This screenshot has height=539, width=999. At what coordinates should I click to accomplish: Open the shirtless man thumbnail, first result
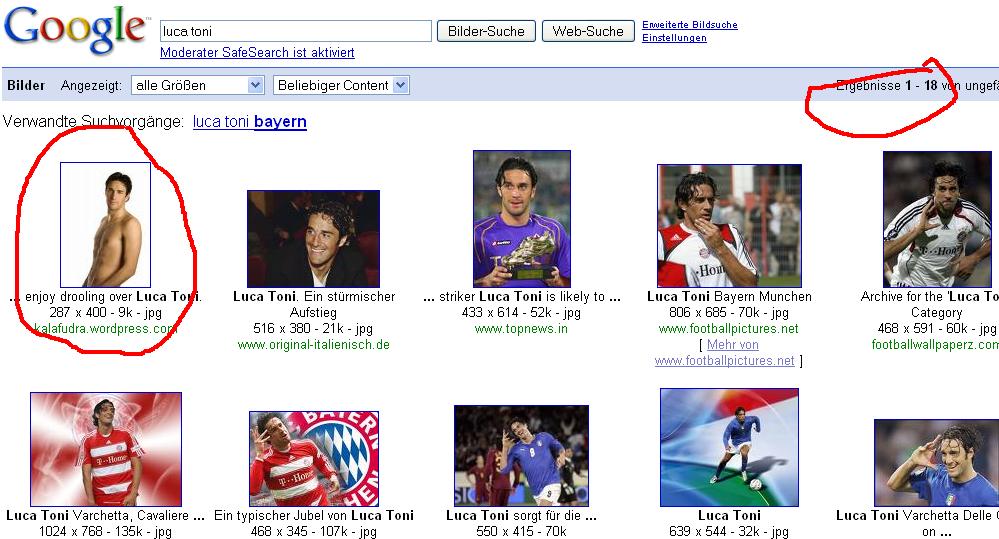[105, 225]
